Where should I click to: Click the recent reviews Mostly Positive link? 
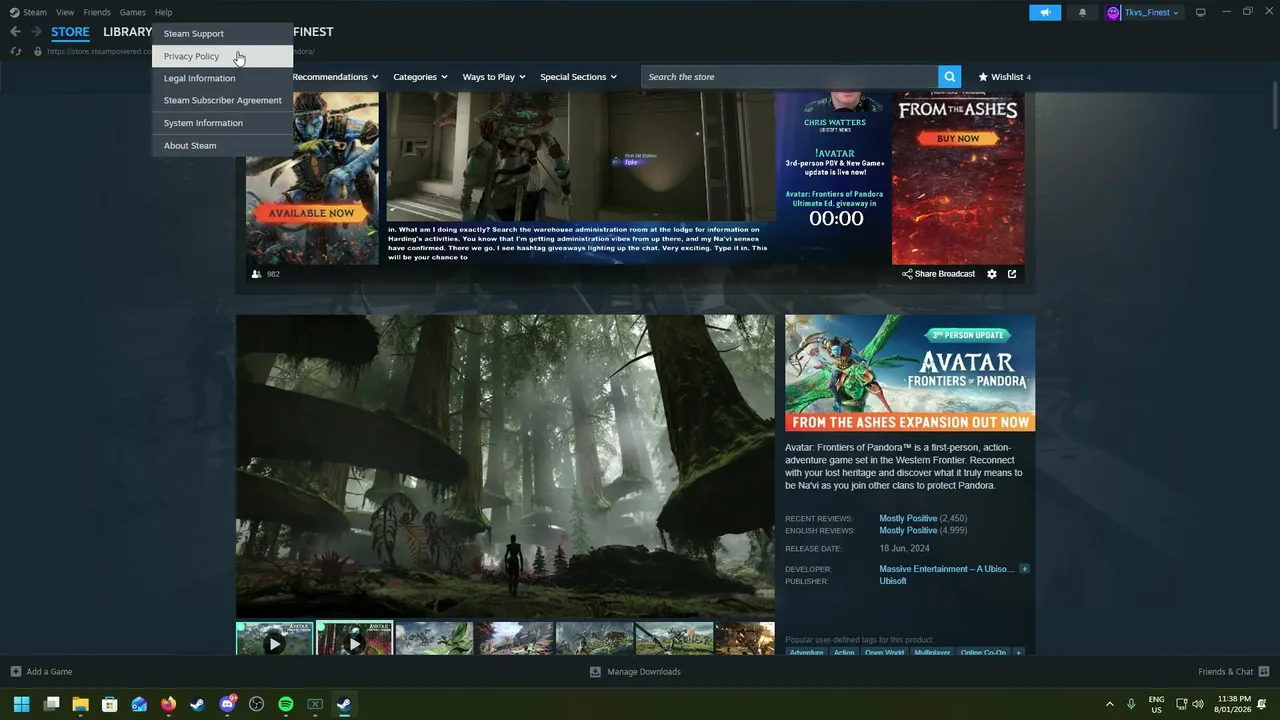[908, 518]
